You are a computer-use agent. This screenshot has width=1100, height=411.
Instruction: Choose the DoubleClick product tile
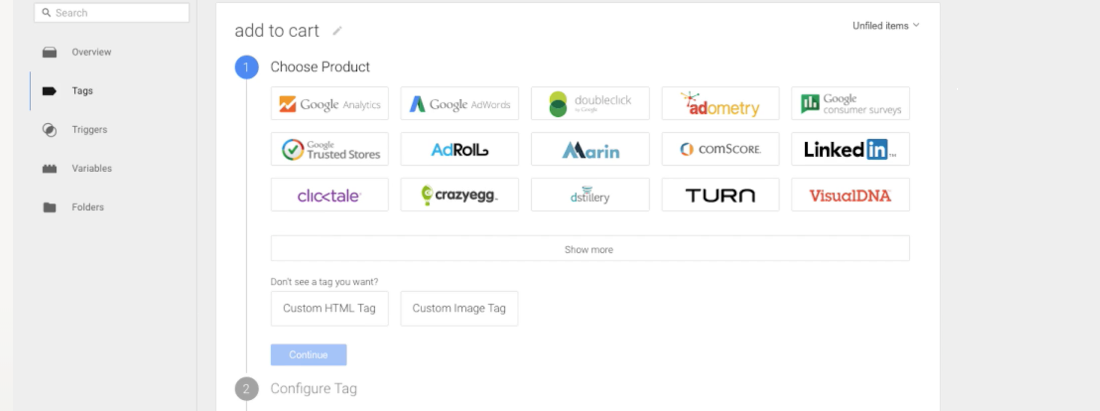pos(590,104)
